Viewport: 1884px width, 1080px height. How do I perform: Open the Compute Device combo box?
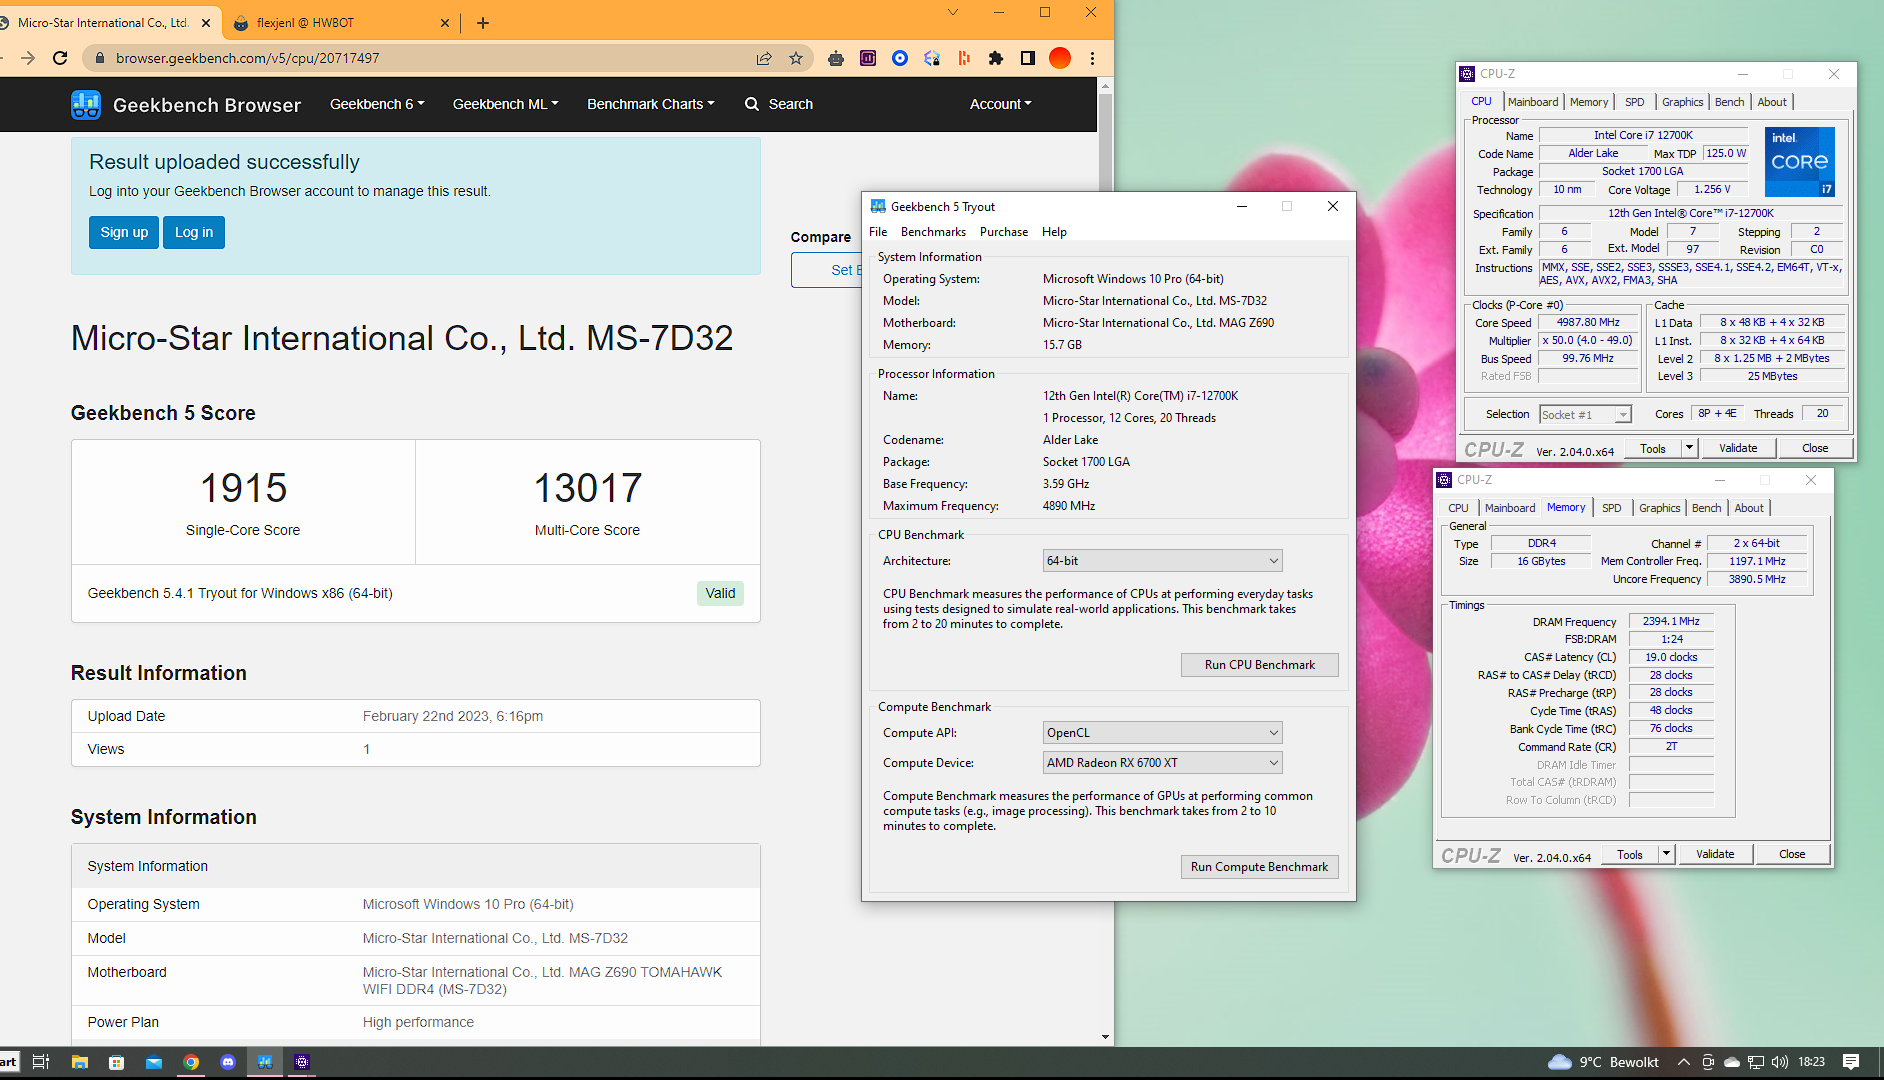(1162, 763)
